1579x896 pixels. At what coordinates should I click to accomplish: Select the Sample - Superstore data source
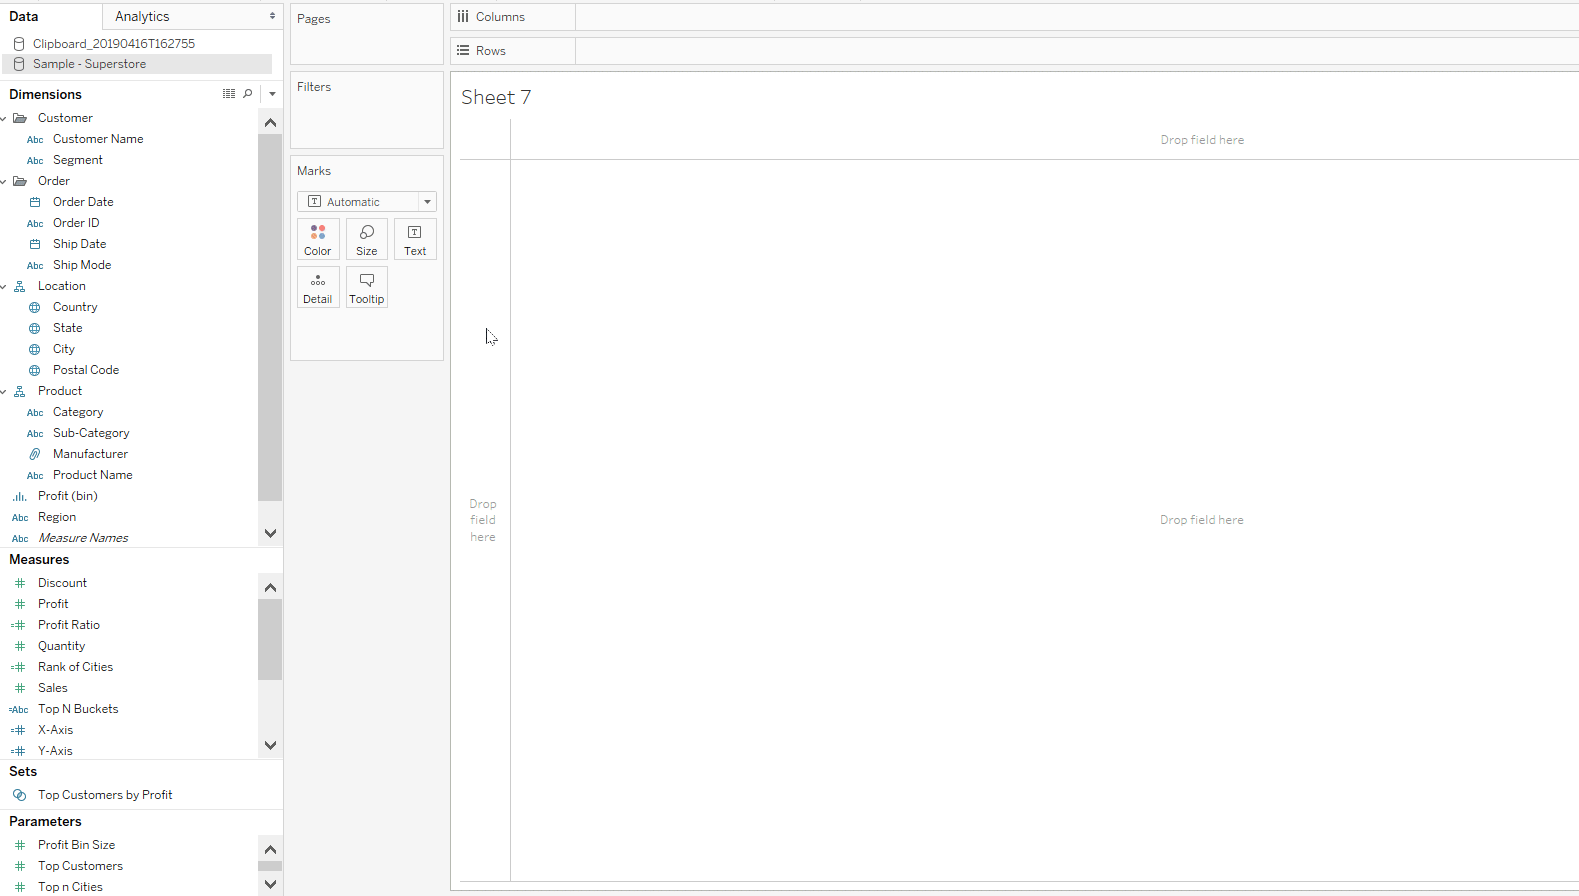pos(89,64)
